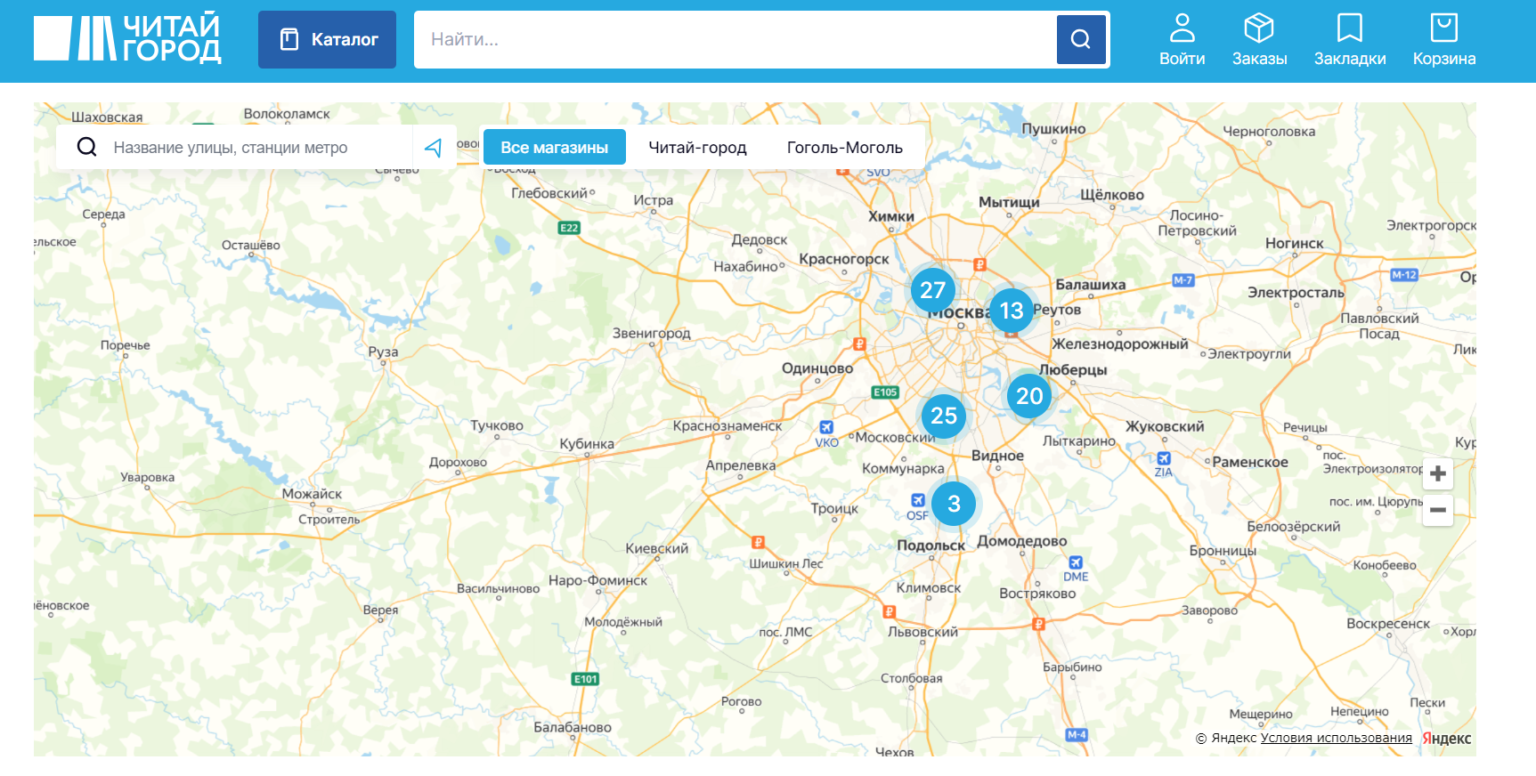Click the Троицк town label
Screen dimensions: 1536x776
(x=835, y=509)
